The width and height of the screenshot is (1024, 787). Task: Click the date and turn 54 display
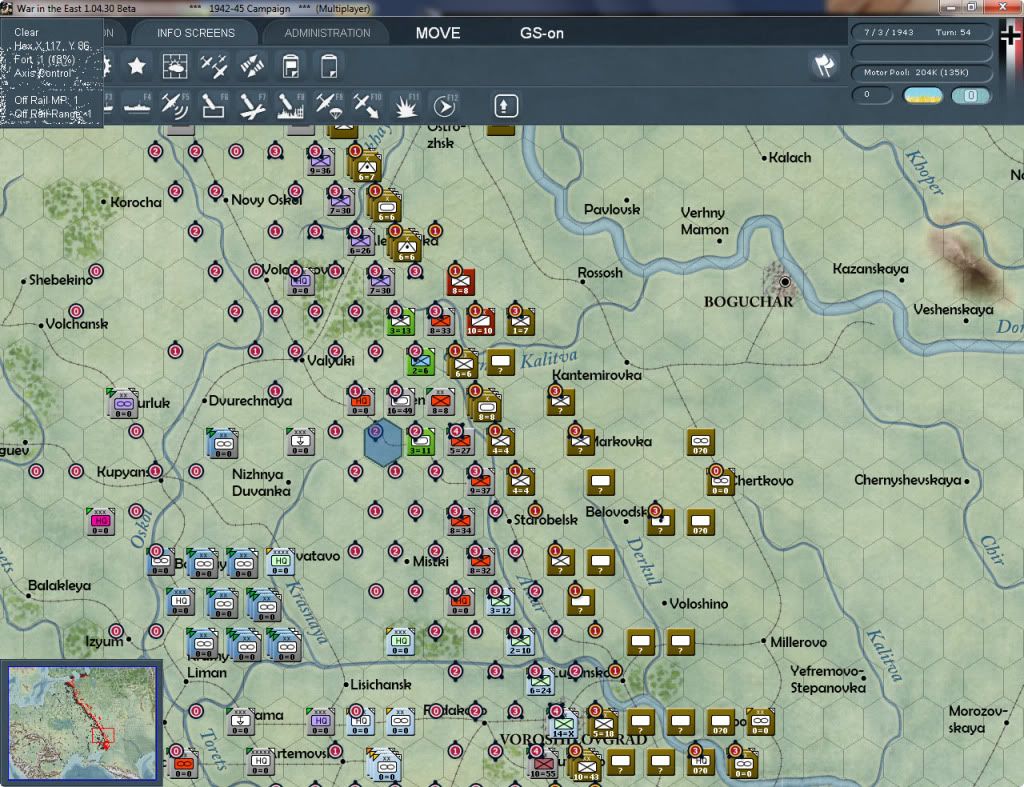[x=921, y=32]
